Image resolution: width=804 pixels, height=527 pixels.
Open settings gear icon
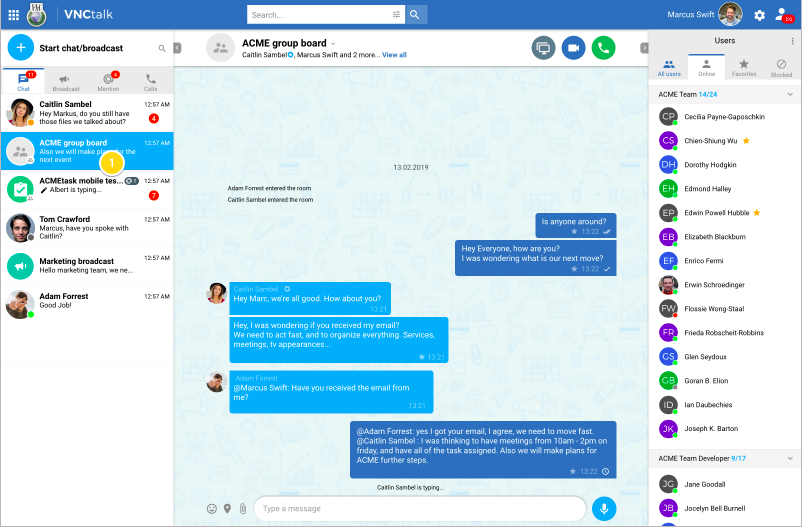pyautogui.click(x=759, y=15)
